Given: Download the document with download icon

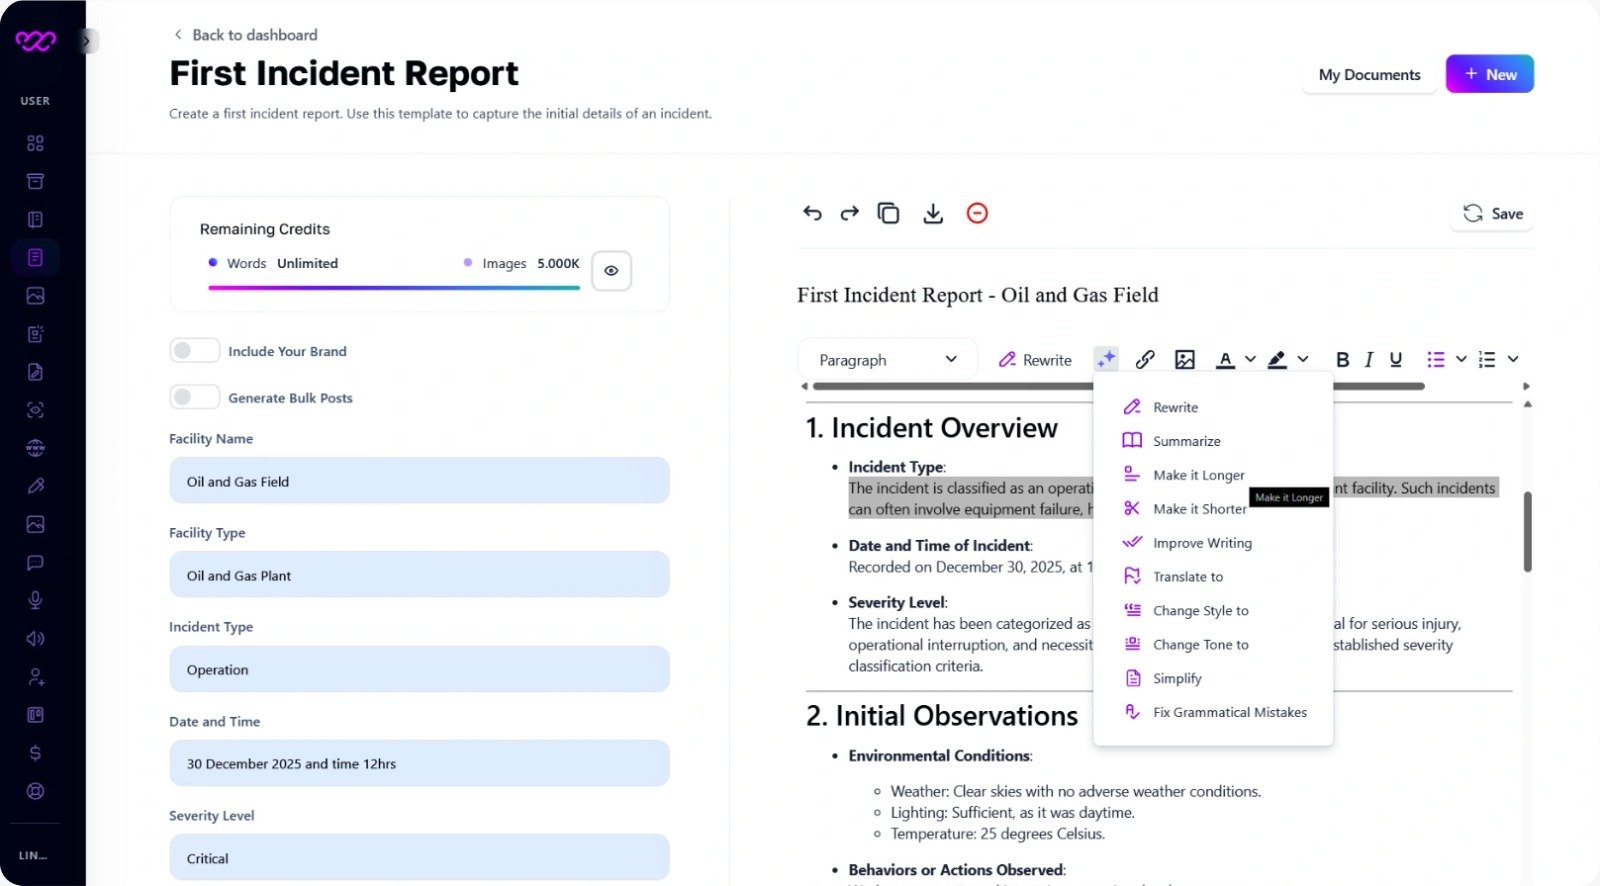Looking at the screenshot, I should (933, 213).
